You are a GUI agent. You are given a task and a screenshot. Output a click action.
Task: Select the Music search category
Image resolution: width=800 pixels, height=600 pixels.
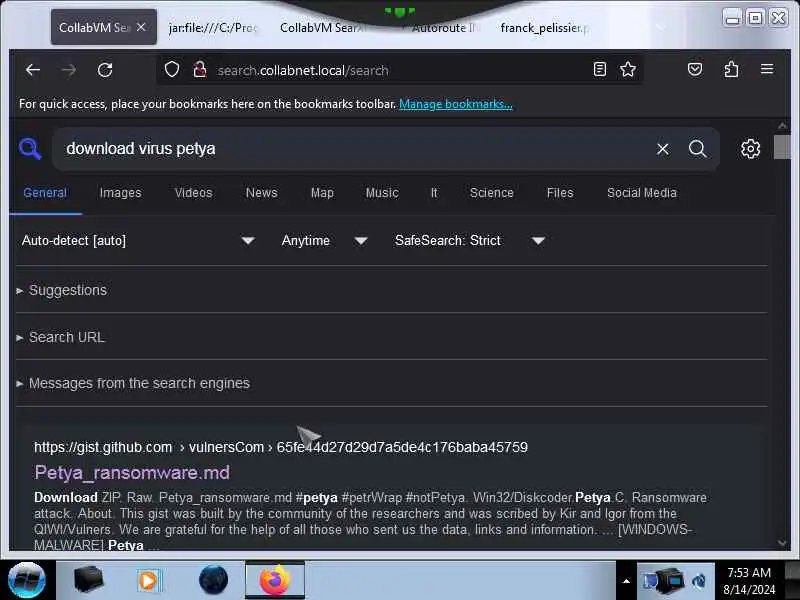coord(382,193)
